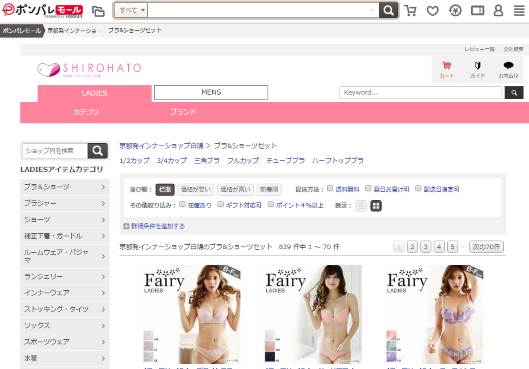Click the circled asterisk points icon
This screenshot has height=369, width=529.
click(x=455, y=11)
